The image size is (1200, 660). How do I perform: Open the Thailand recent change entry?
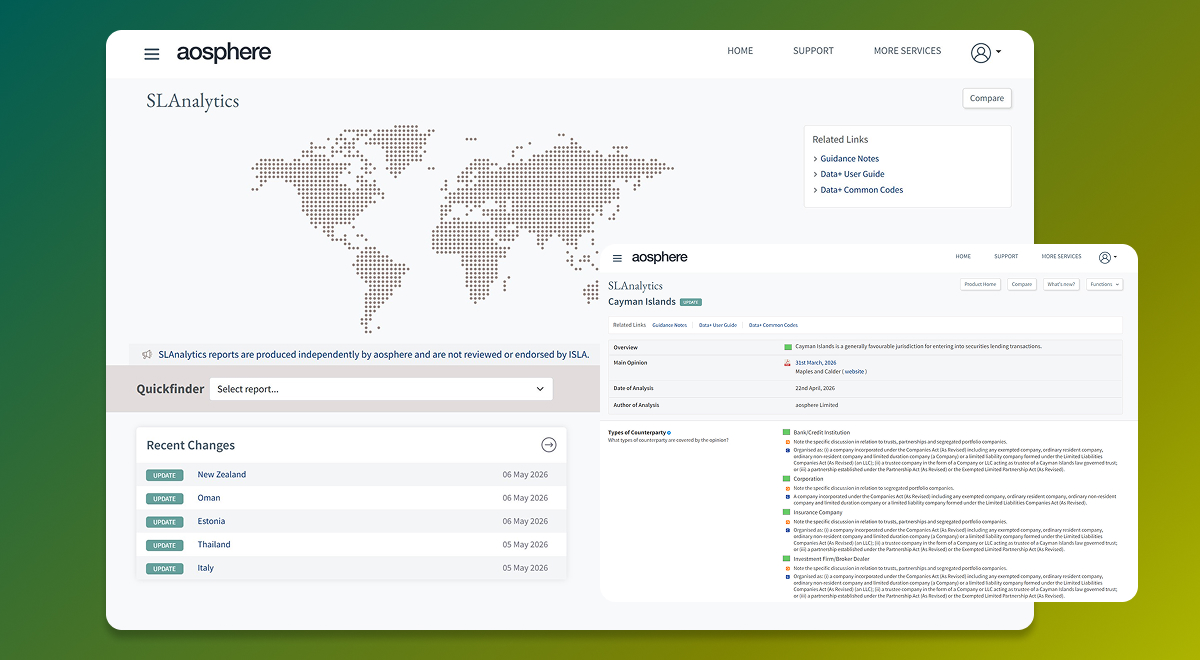coord(214,545)
